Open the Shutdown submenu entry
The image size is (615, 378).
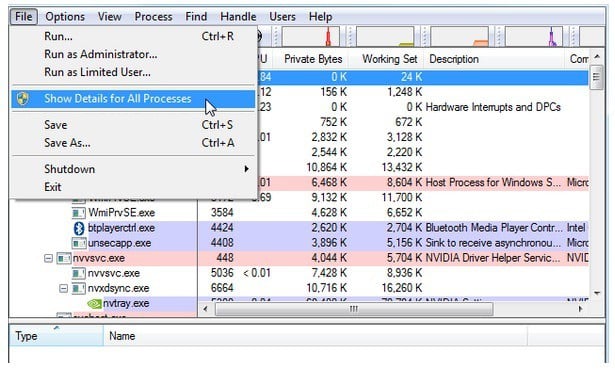(133, 169)
